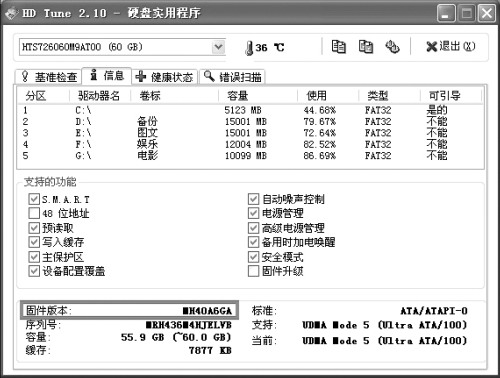Minimize the HD Tune window
Viewport: 500px width, 378px height.
click(446, 14)
